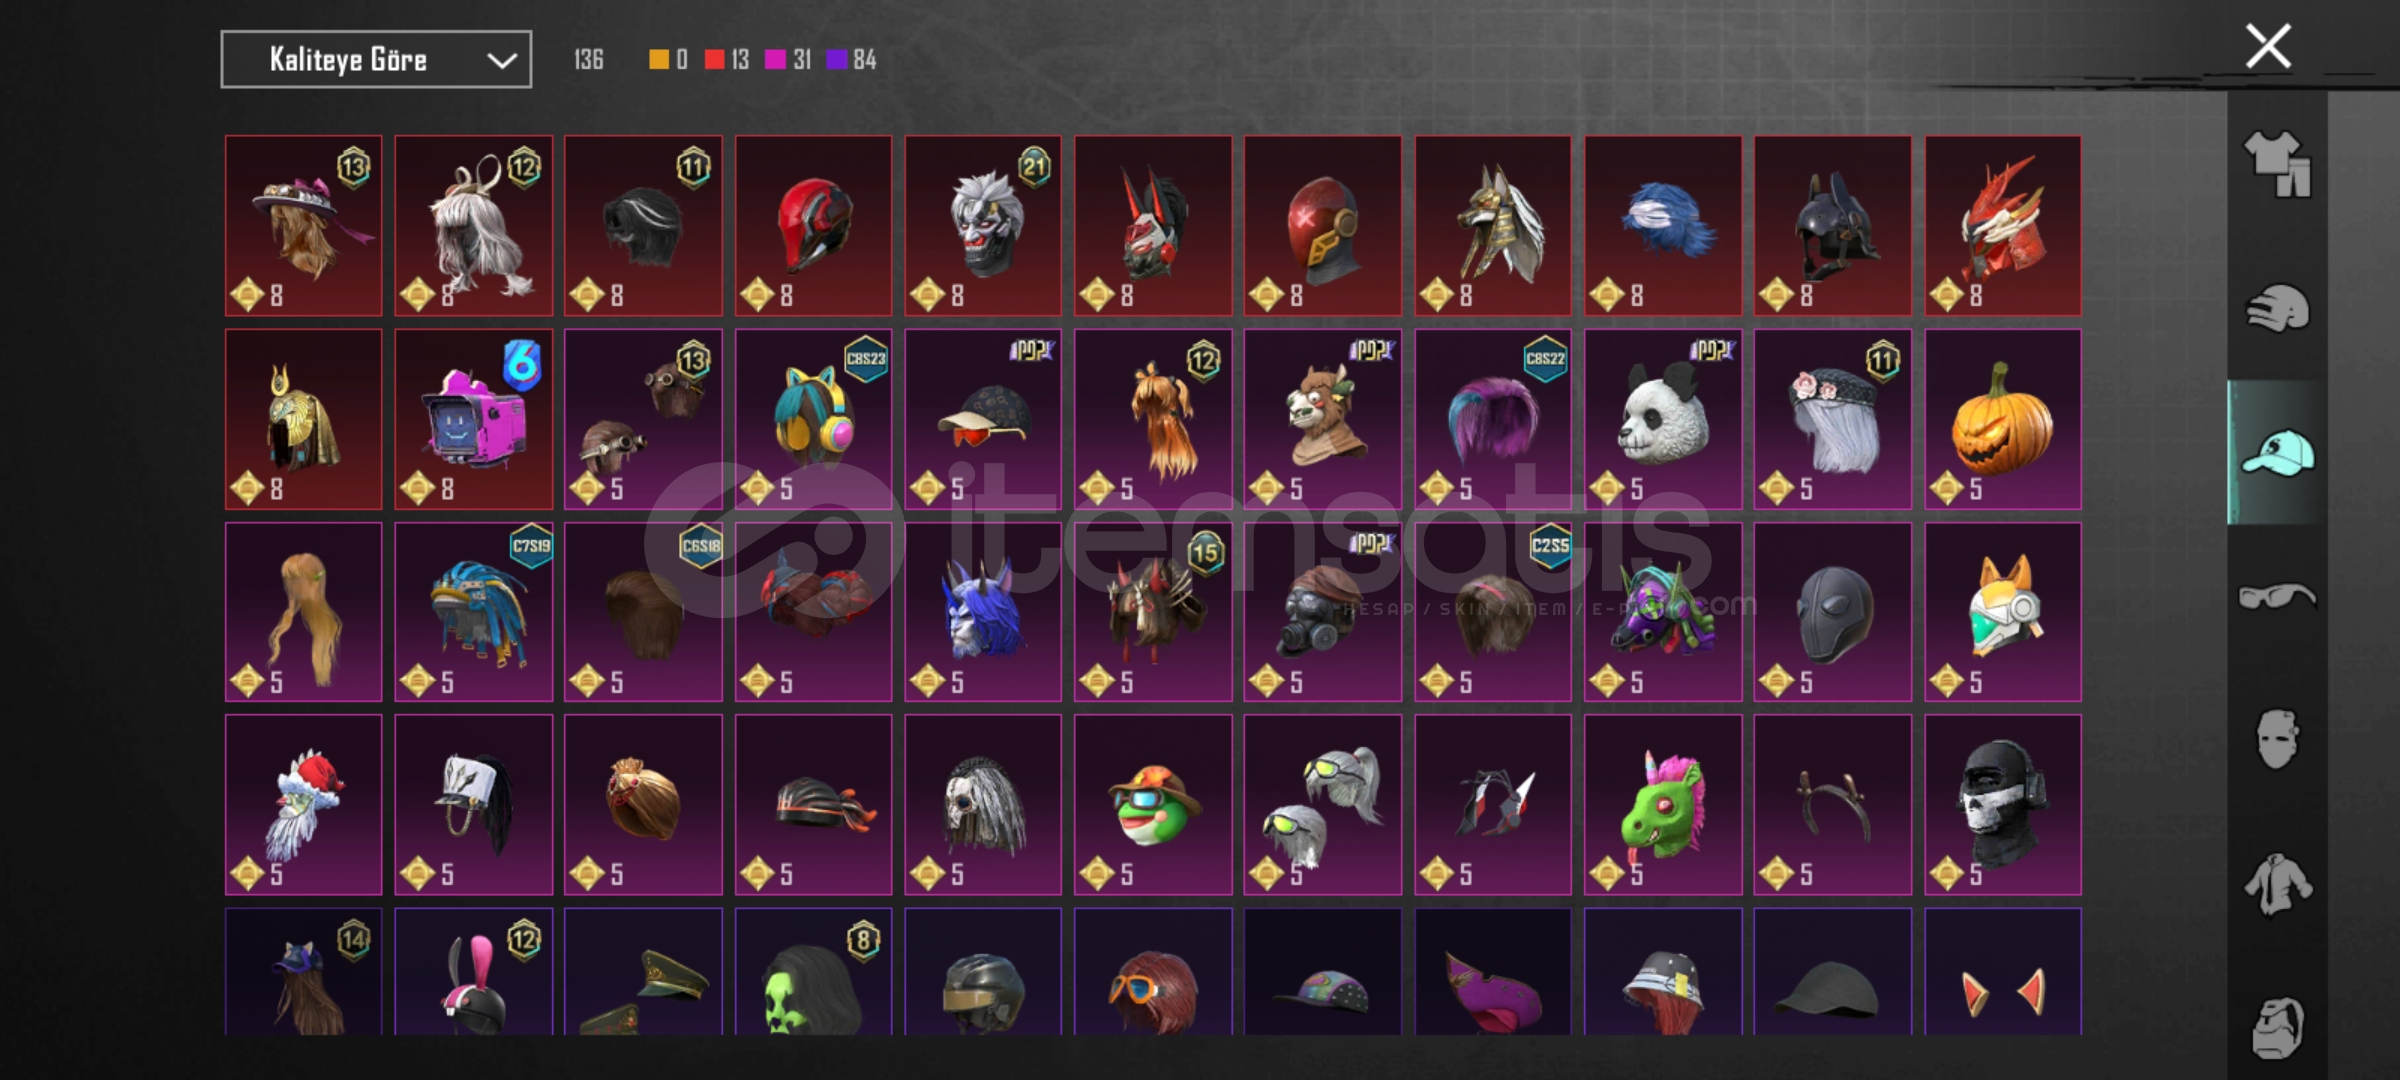Open the glasses category in sidebar
This screenshot has width=2400, height=1080.
pos(2277,596)
